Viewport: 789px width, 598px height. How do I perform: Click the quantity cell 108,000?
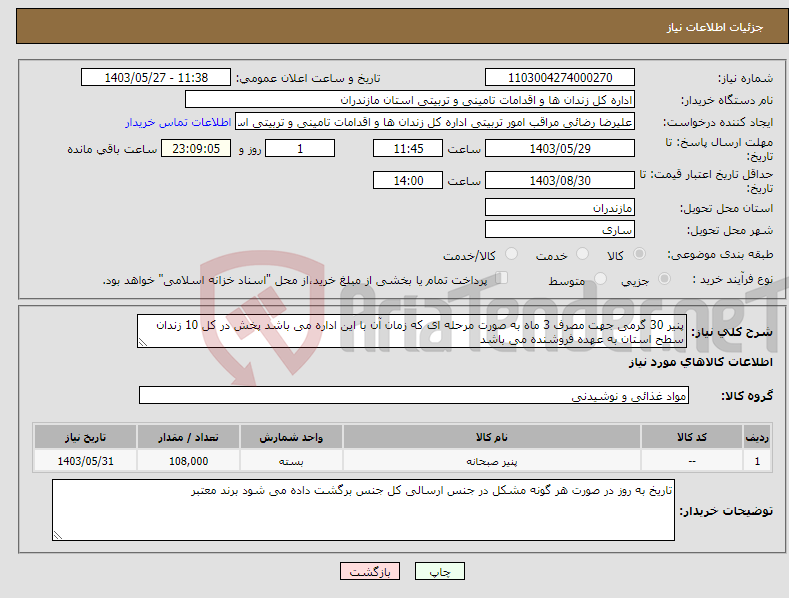pos(189,461)
